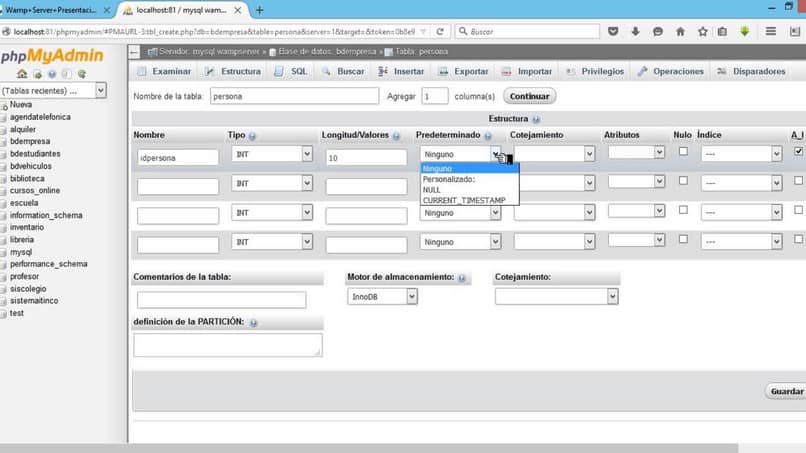Click Comentarios de la tabla field

tap(222, 300)
